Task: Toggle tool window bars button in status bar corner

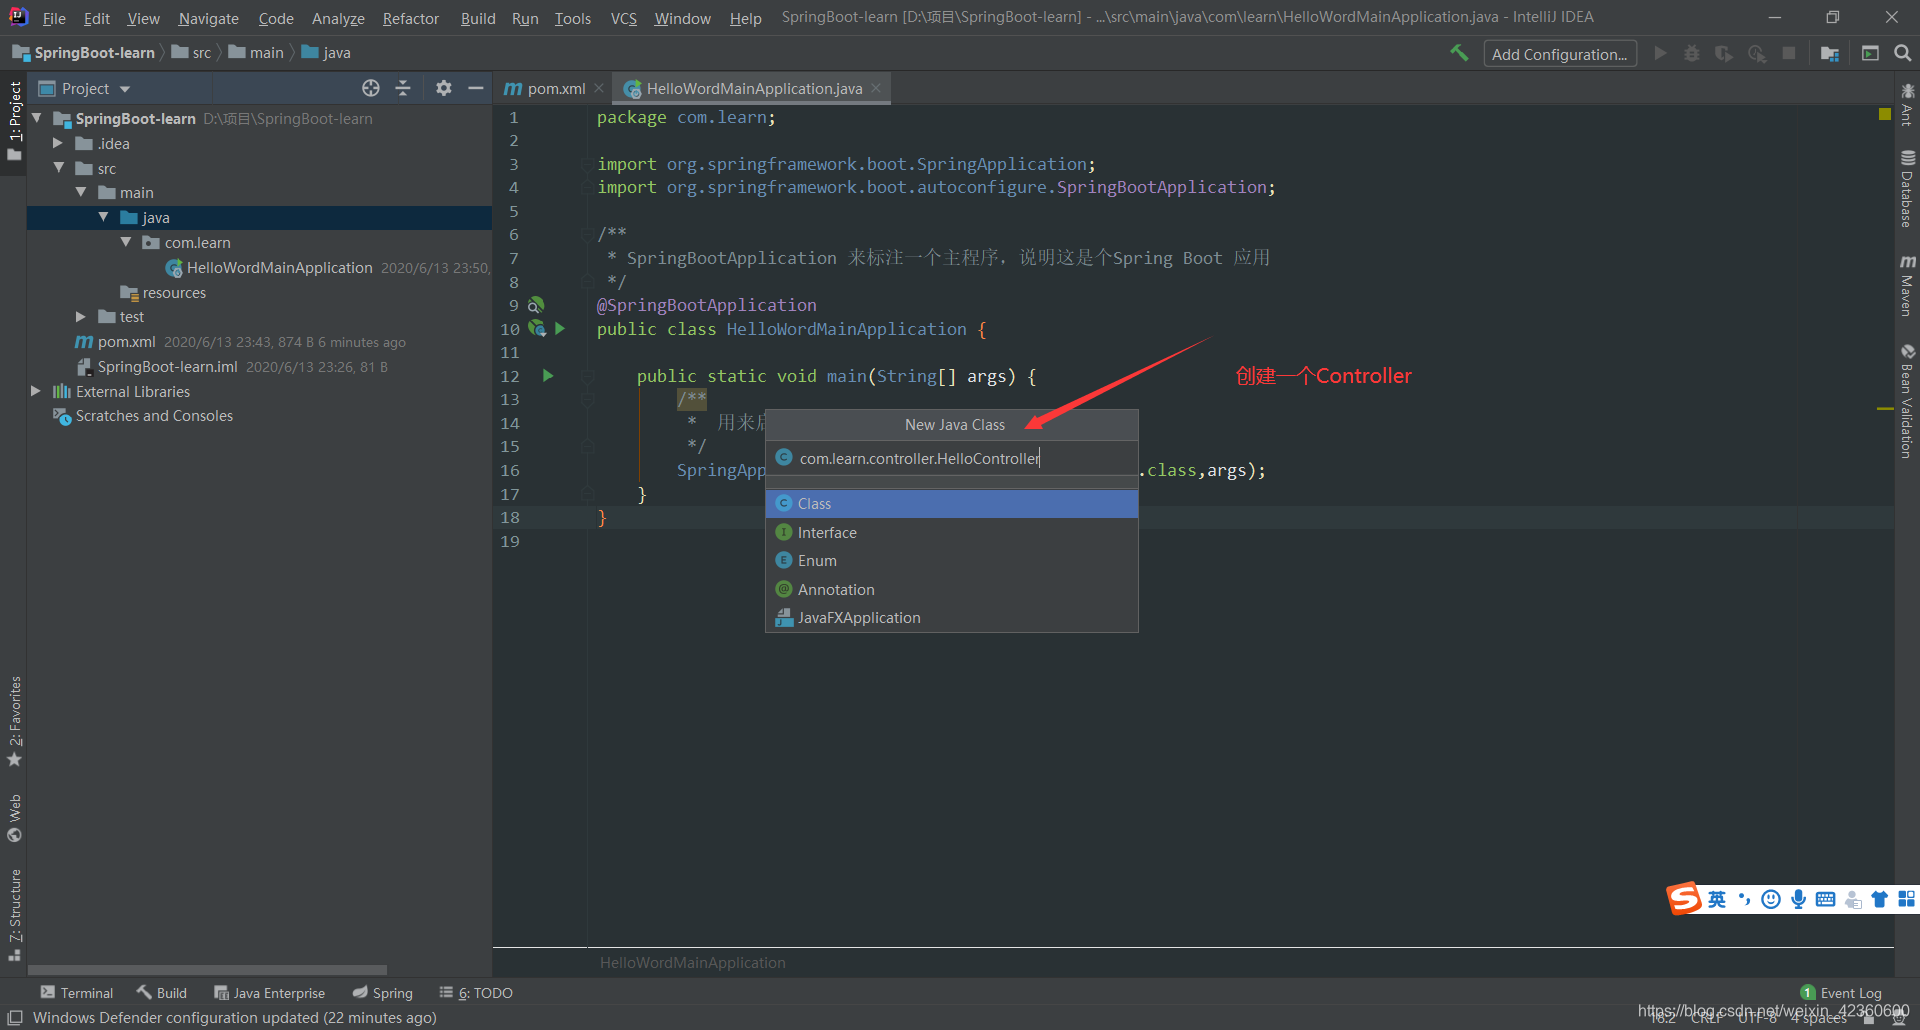Action: click(15, 1017)
